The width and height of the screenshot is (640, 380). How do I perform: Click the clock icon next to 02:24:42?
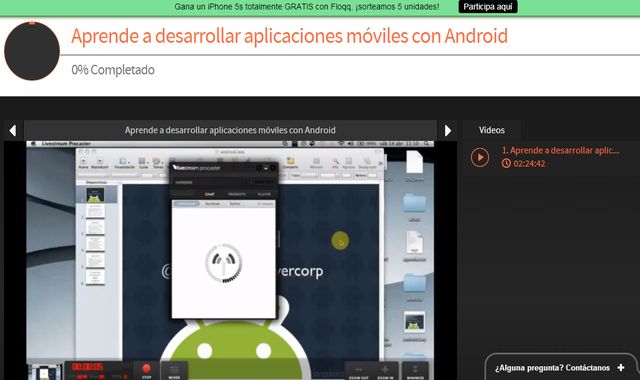506,164
